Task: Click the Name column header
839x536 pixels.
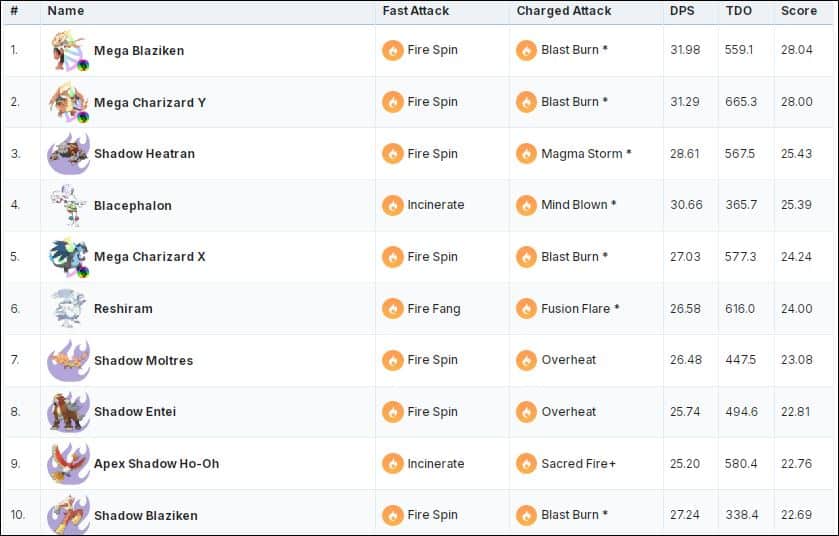Action: pyautogui.click(x=66, y=11)
